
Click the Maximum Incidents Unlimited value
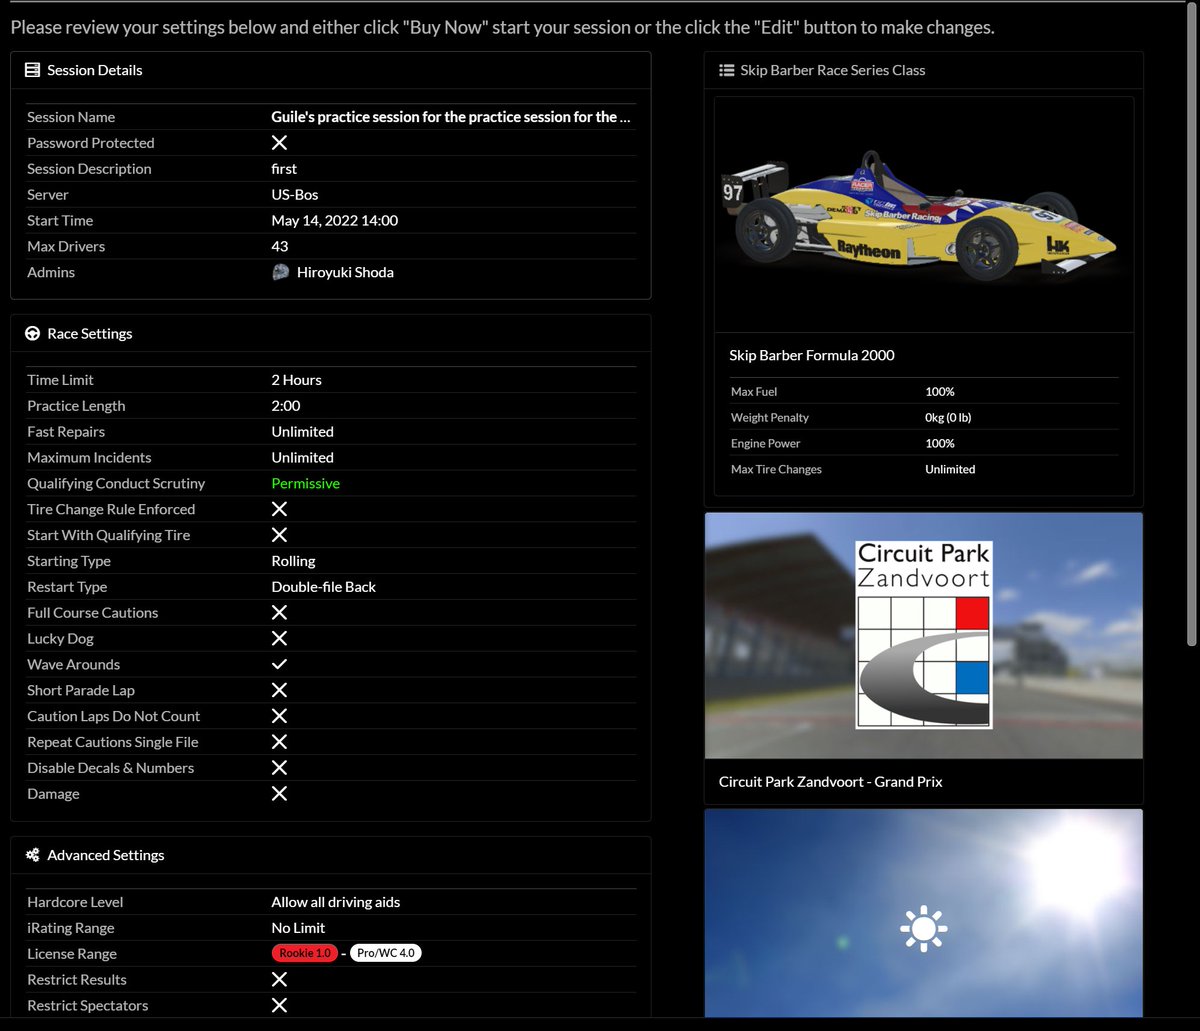[303, 458]
